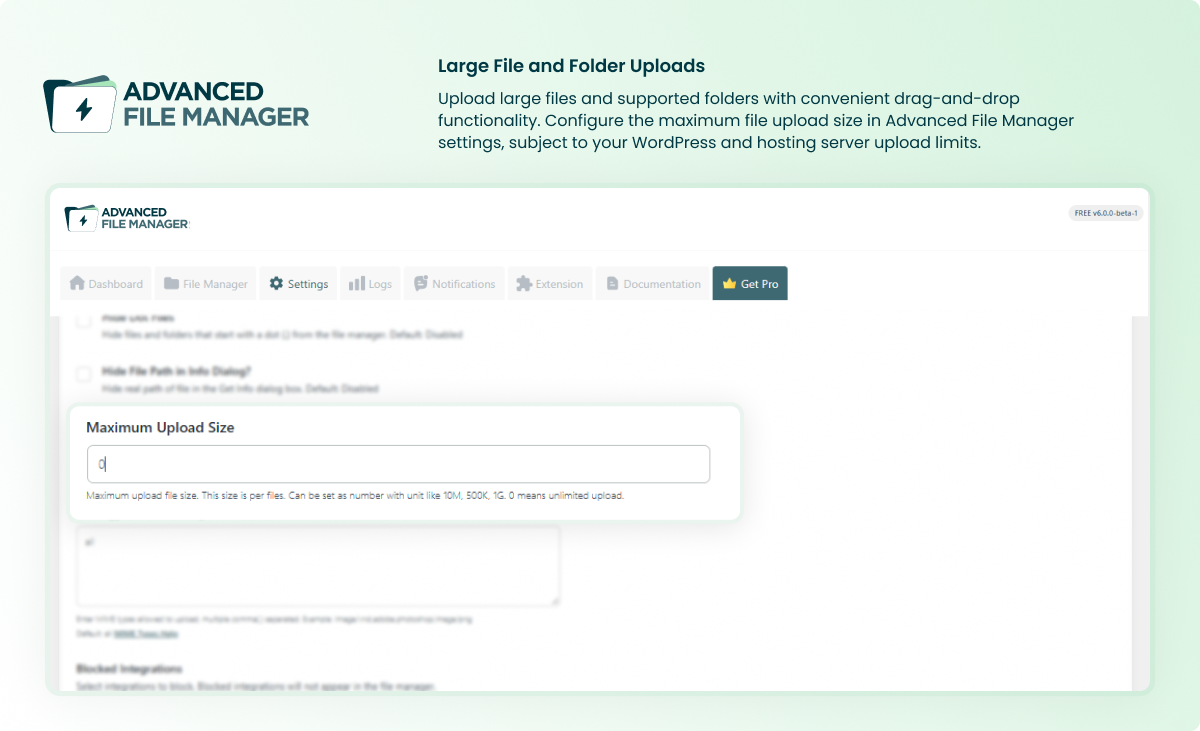
Task: Open the Logs tab
Action: tap(370, 284)
